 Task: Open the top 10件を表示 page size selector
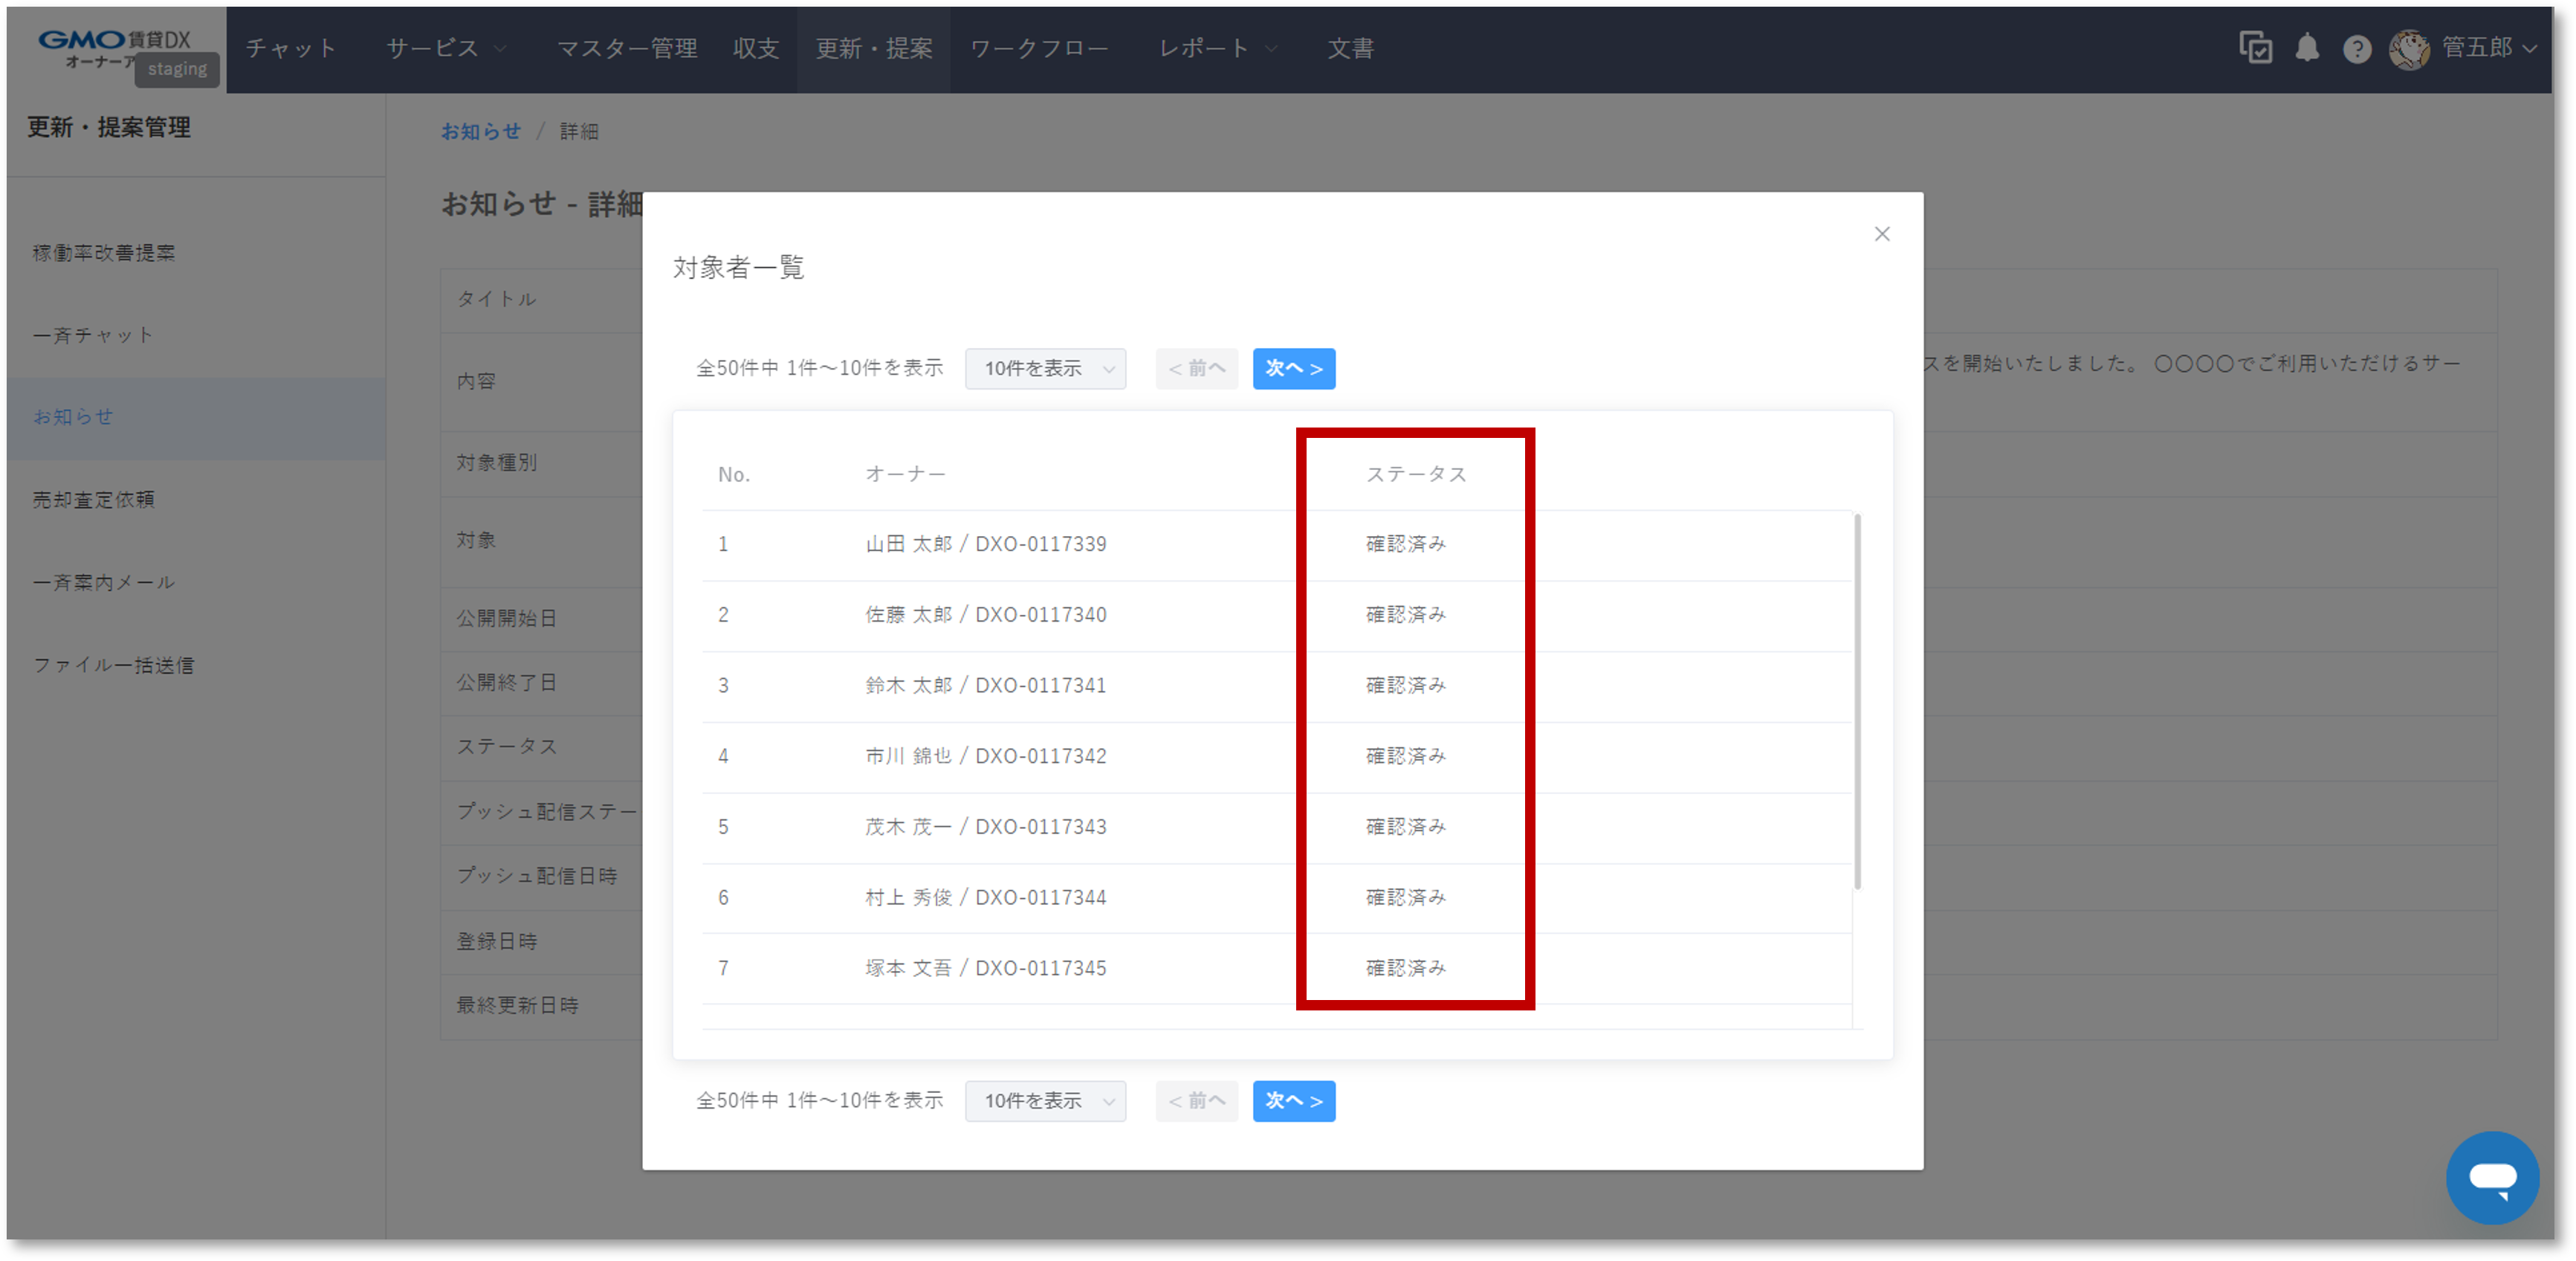pyautogui.click(x=1045, y=368)
